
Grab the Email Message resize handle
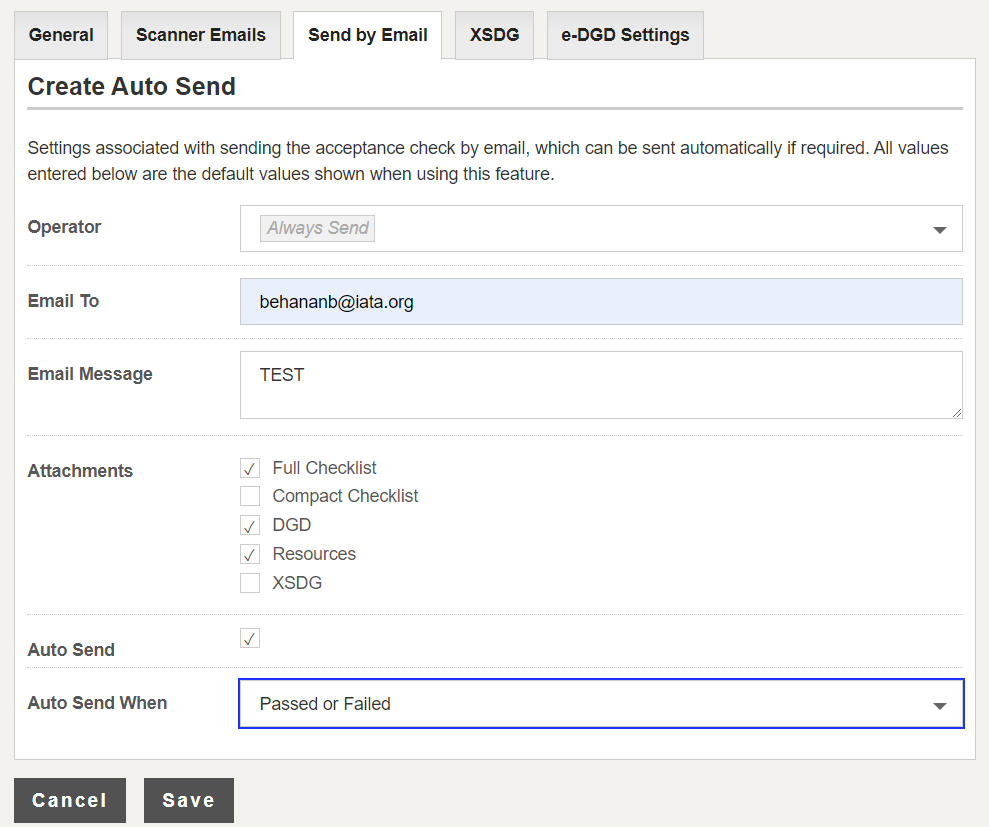pyautogui.click(x=957, y=413)
